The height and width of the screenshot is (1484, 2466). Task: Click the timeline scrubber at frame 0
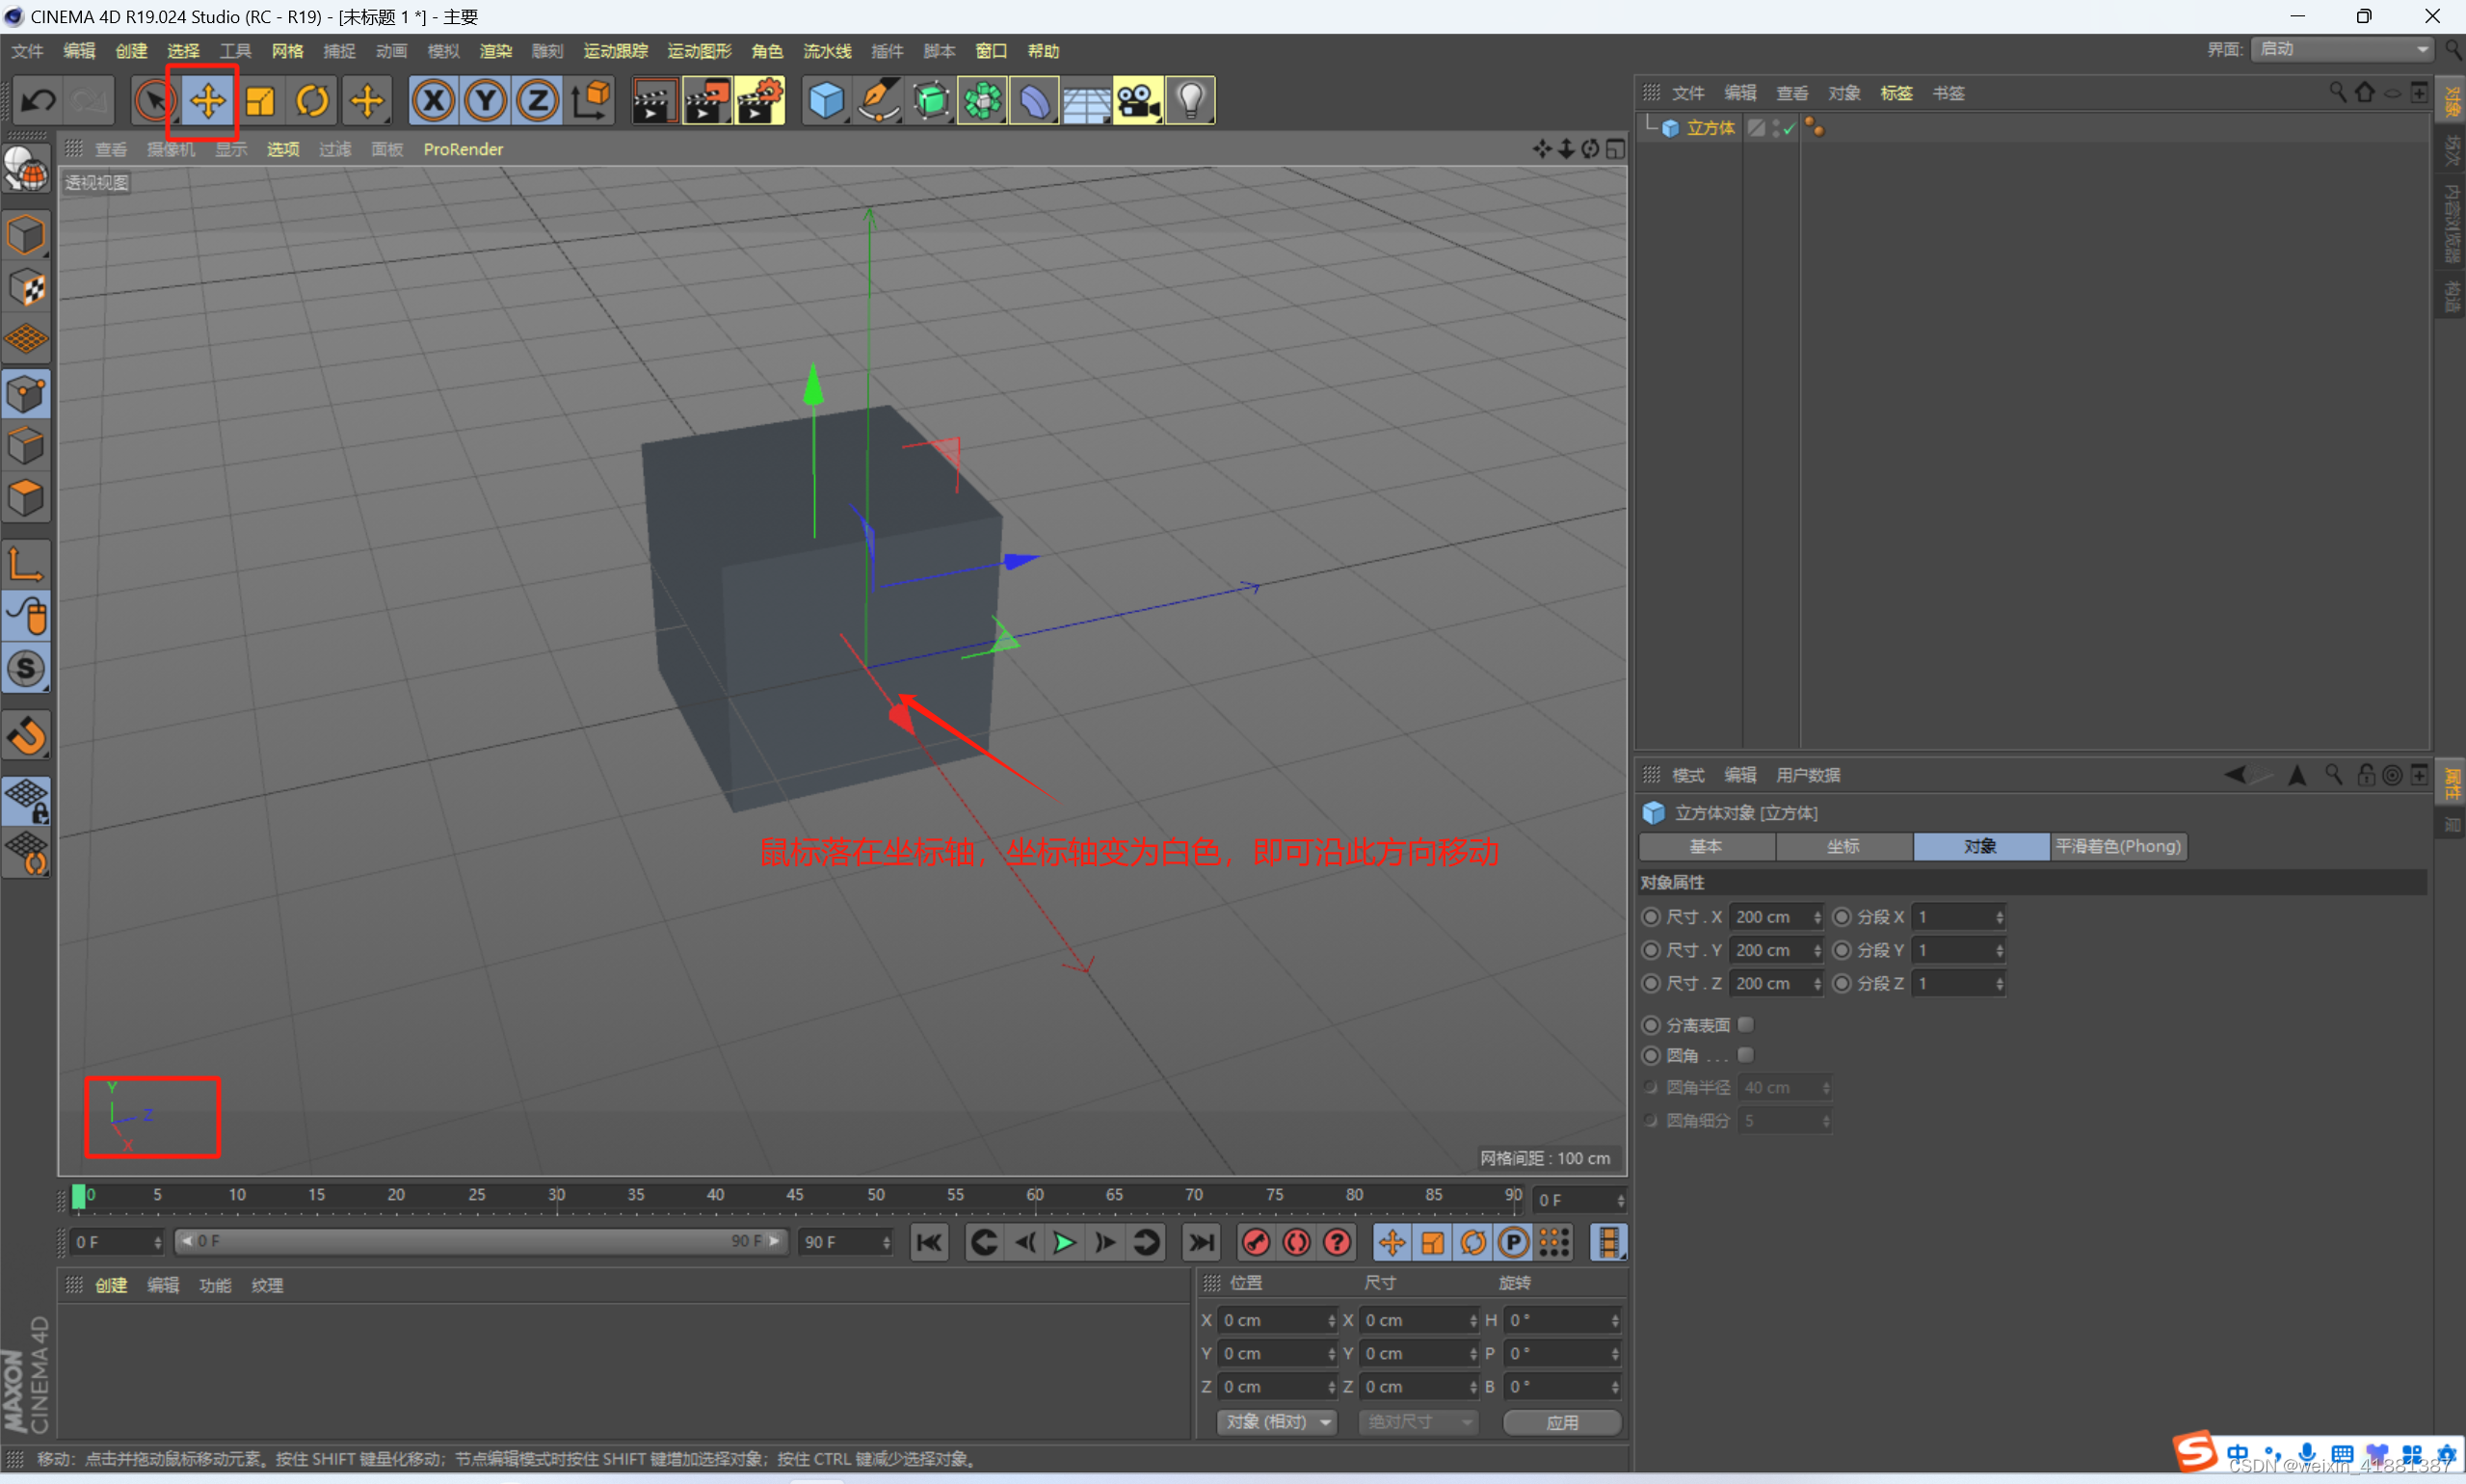coord(80,1197)
